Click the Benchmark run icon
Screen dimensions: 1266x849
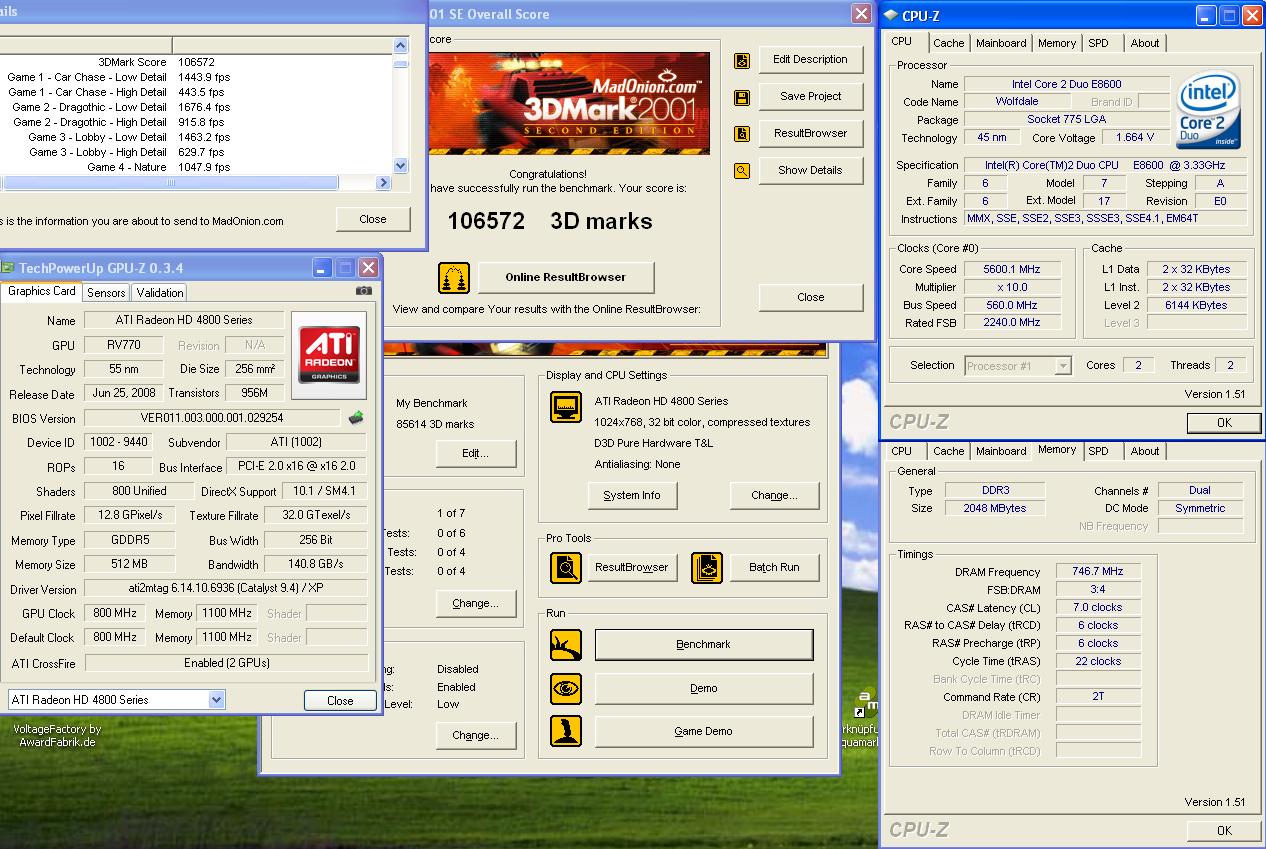(566, 645)
